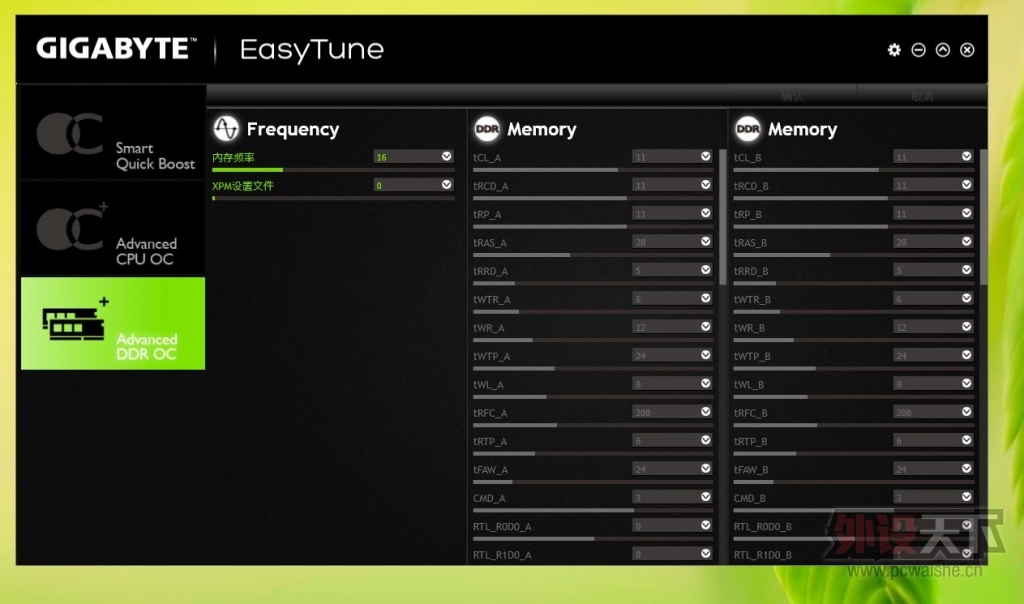Expand the tRTP_B dropdown
This screenshot has height=604, width=1024.
coord(967,440)
